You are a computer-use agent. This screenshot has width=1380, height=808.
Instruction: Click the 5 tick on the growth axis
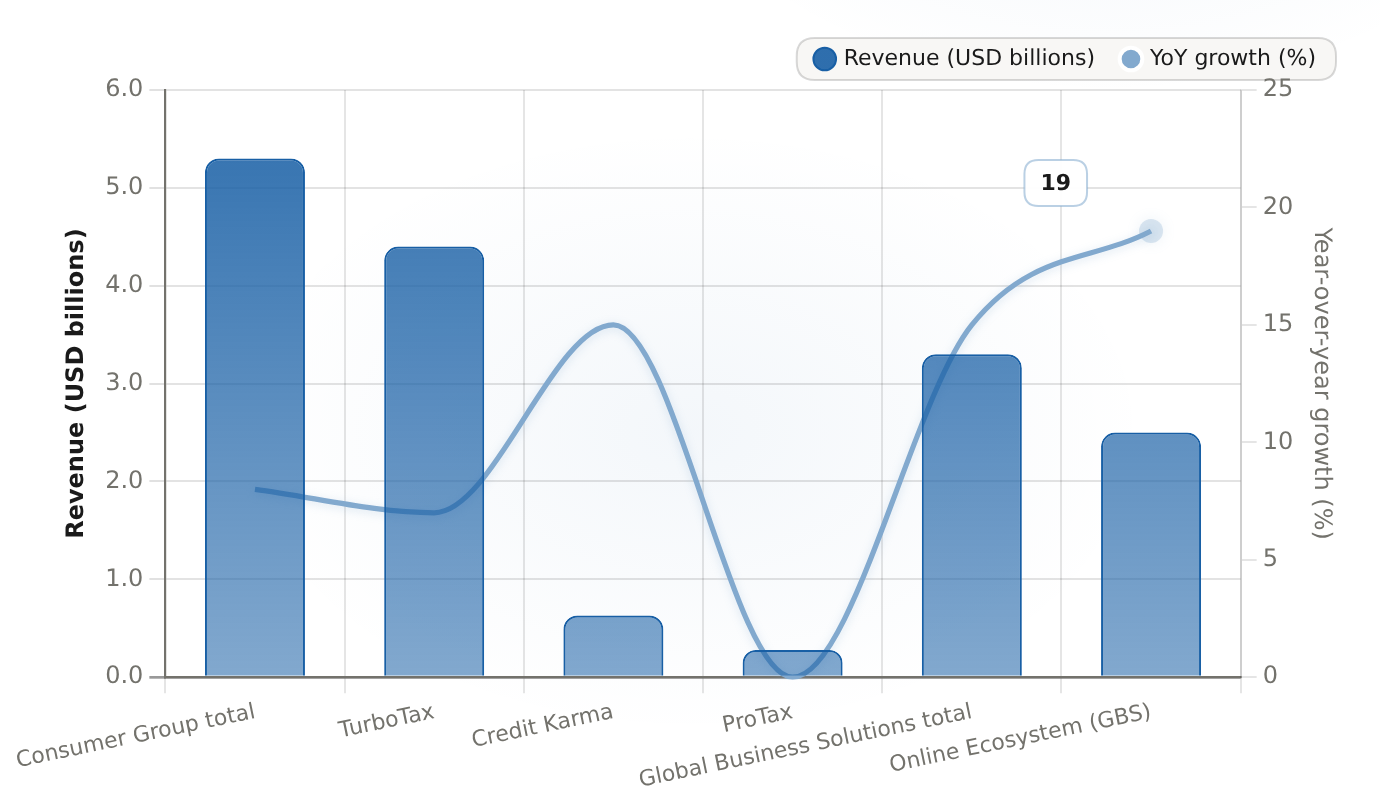(1270, 558)
